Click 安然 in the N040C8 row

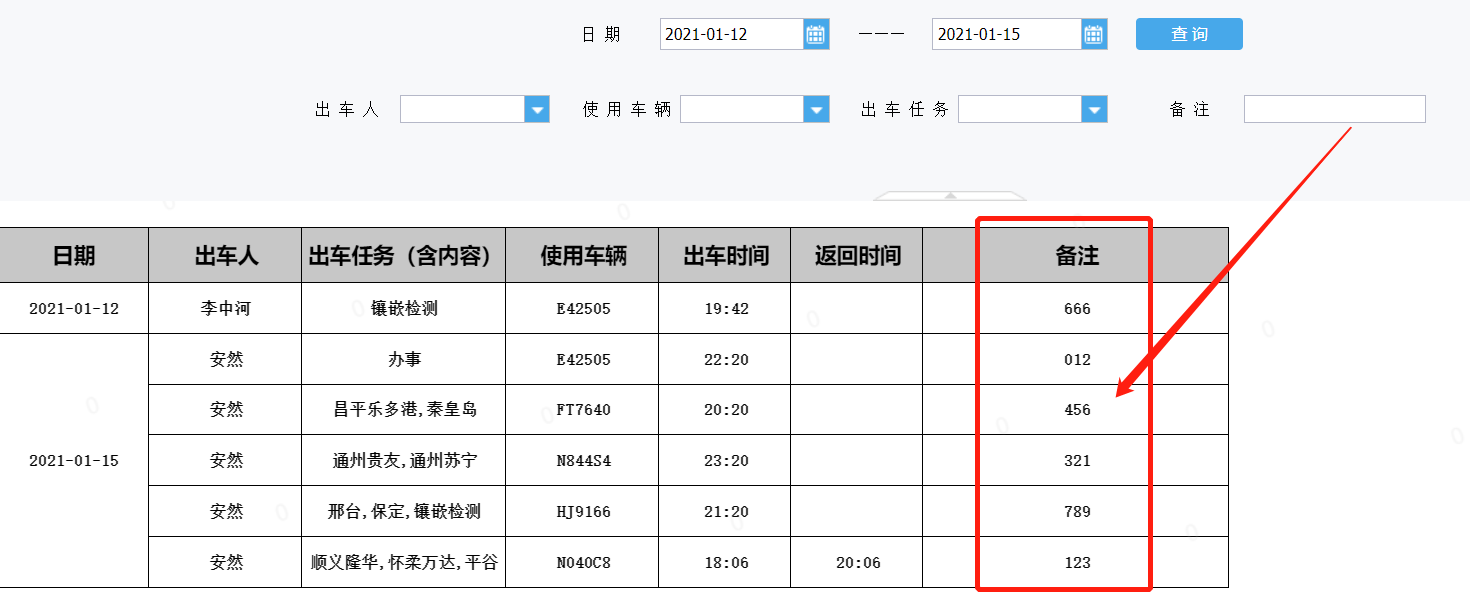pyautogui.click(x=226, y=563)
